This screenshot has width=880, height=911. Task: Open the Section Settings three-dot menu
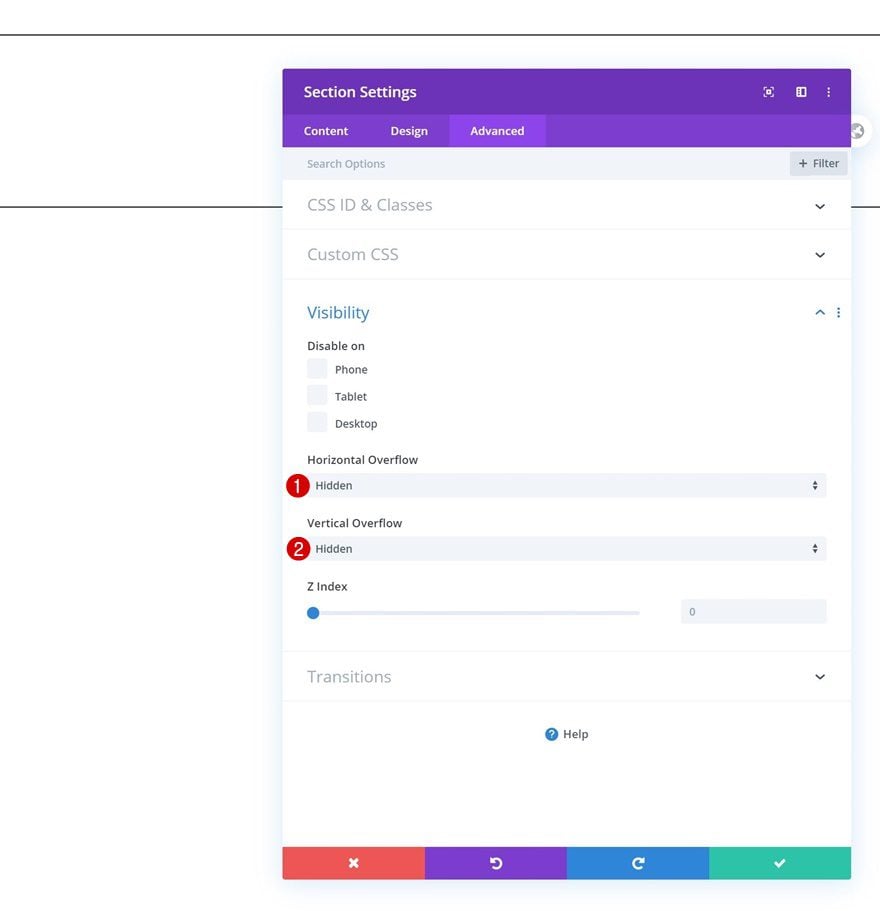pos(828,92)
